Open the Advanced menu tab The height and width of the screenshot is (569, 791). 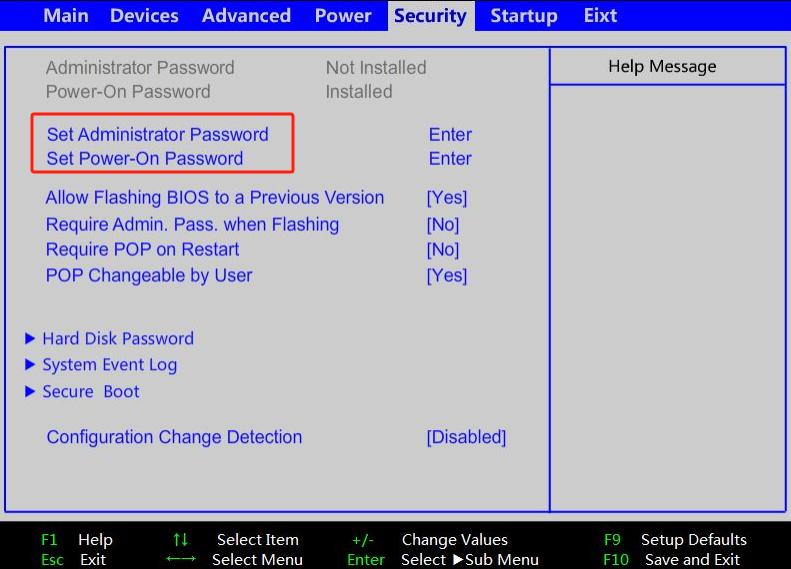coord(246,16)
